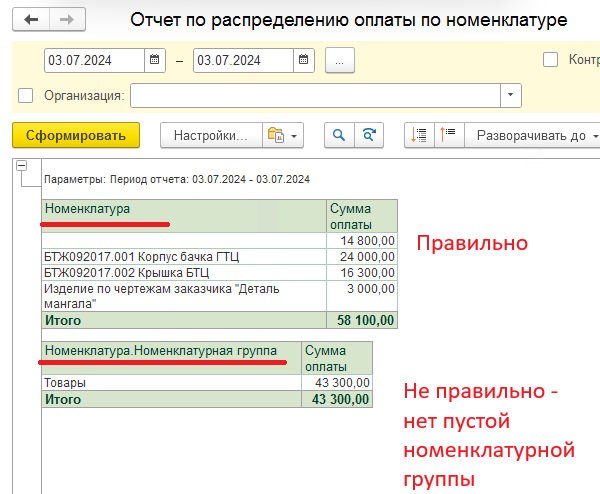Open calendar for the start date
Viewport: 600px width, 494px height.
click(154, 60)
